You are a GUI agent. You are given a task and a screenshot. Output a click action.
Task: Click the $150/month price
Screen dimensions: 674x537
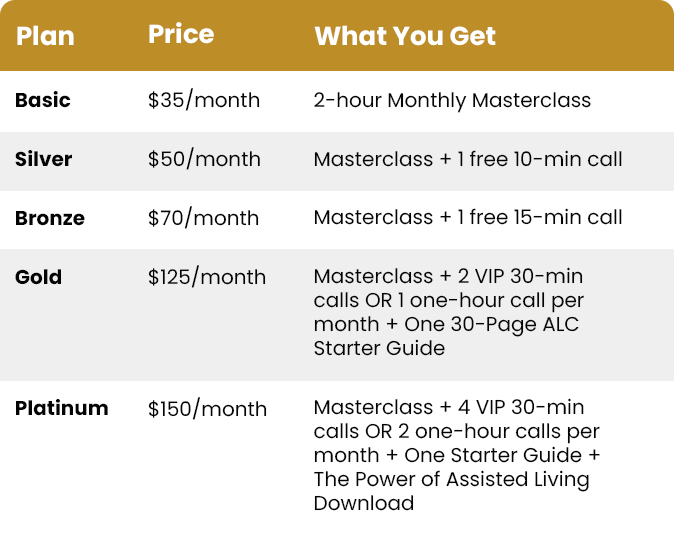207,408
